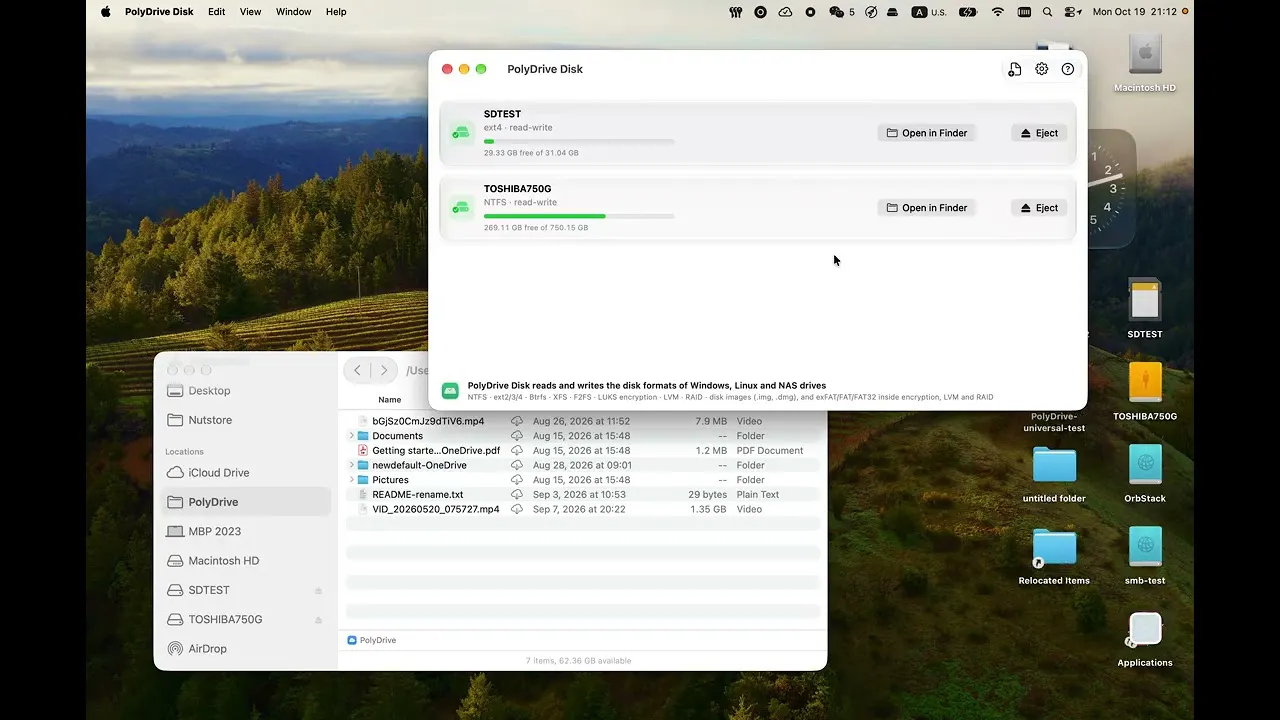Expand the Documents folder in Finder
The width and height of the screenshot is (1280, 720).
(x=351, y=436)
